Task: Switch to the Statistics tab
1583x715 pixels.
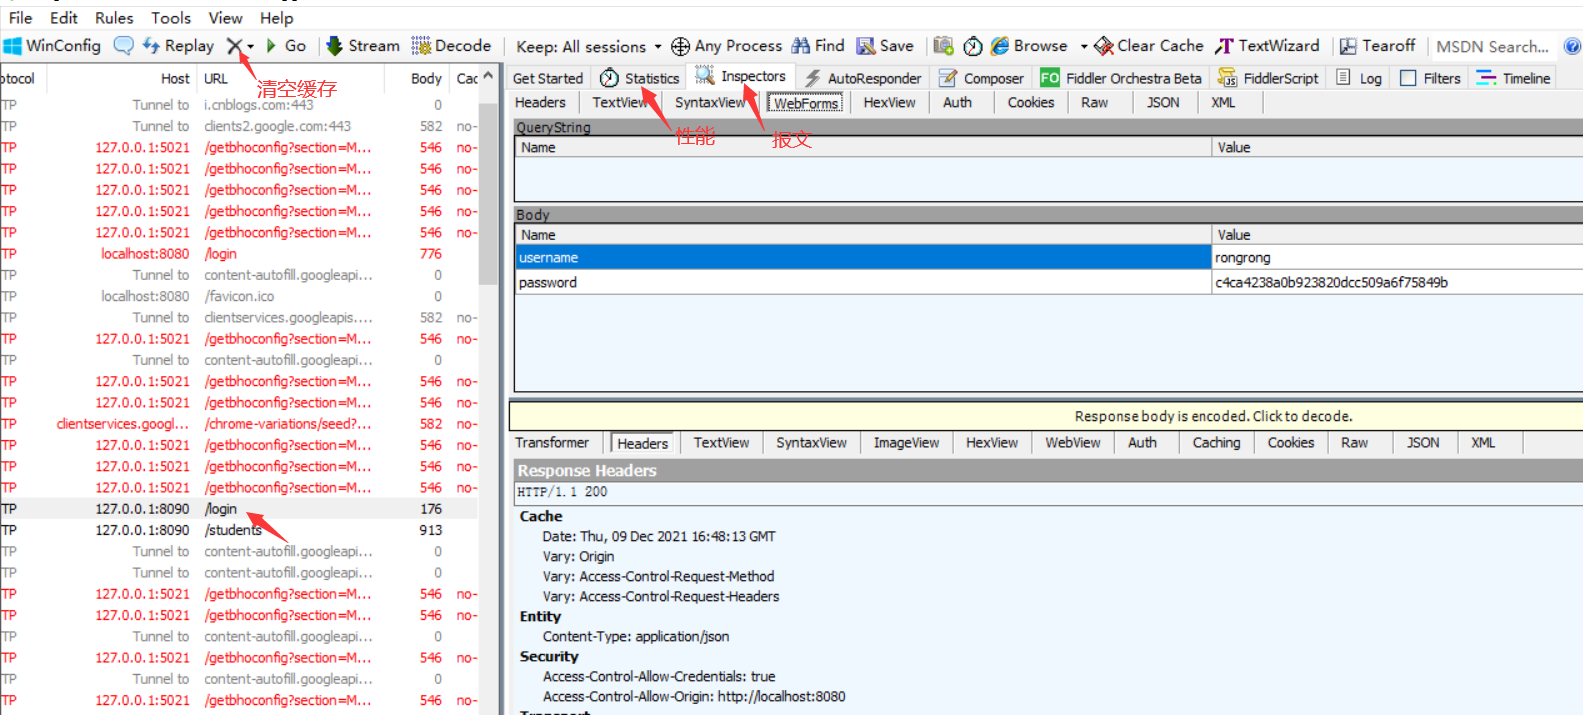Action: click(x=640, y=78)
